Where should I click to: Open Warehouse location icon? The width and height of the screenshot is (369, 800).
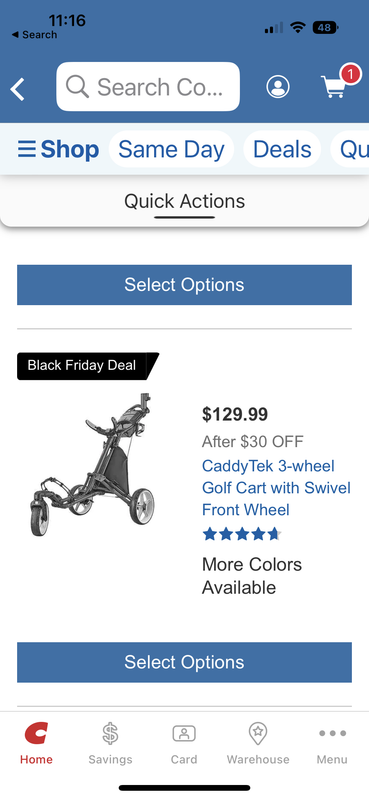click(x=258, y=734)
